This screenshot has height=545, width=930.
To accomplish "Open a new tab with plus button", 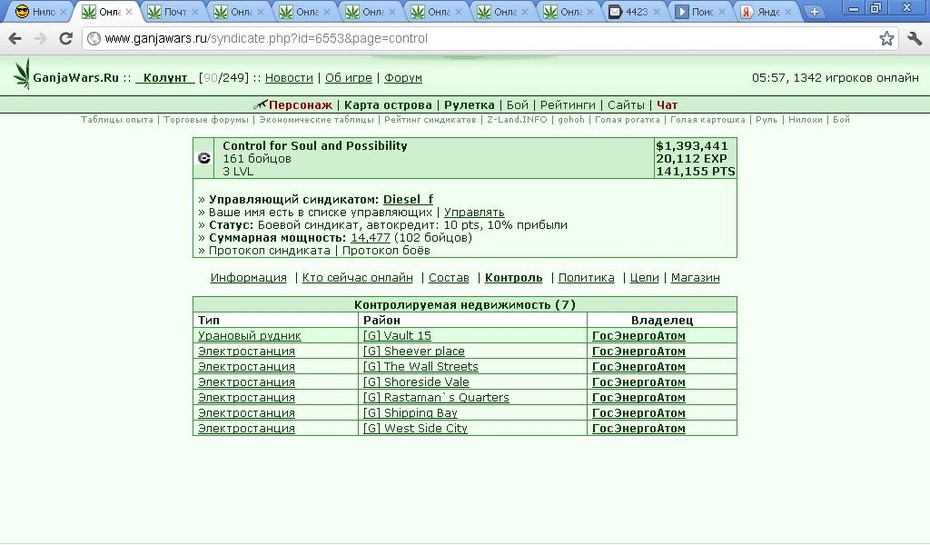I will click(814, 11).
